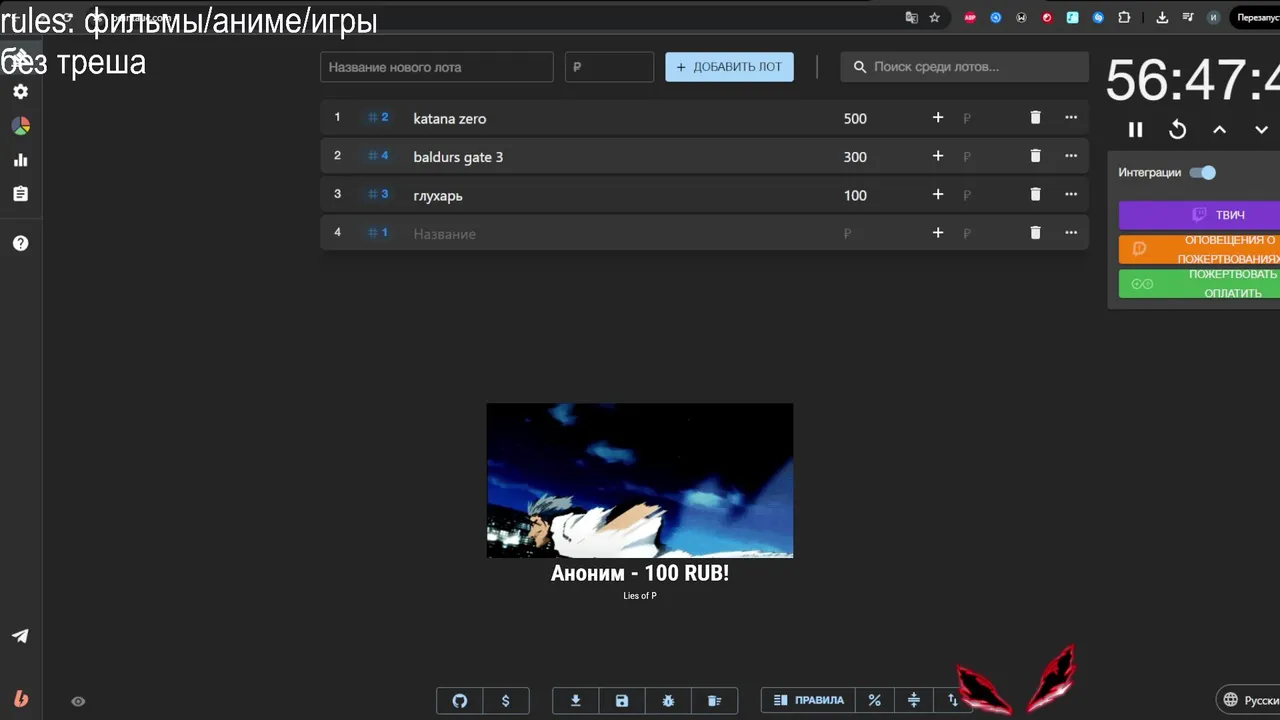Click the 100 amount of глухарь
1280x720 pixels.
(855, 196)
